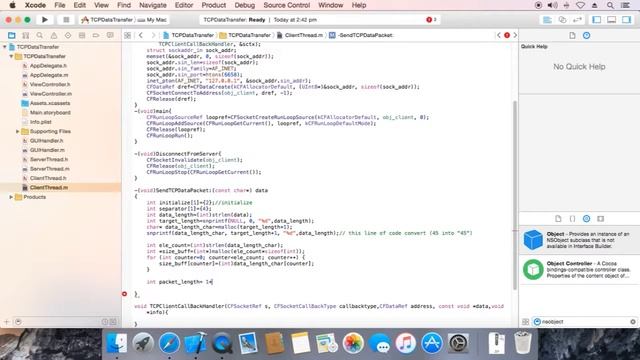Toggle the Debug area visibility
The image size is (640, 360).
[x=611, y=20]
